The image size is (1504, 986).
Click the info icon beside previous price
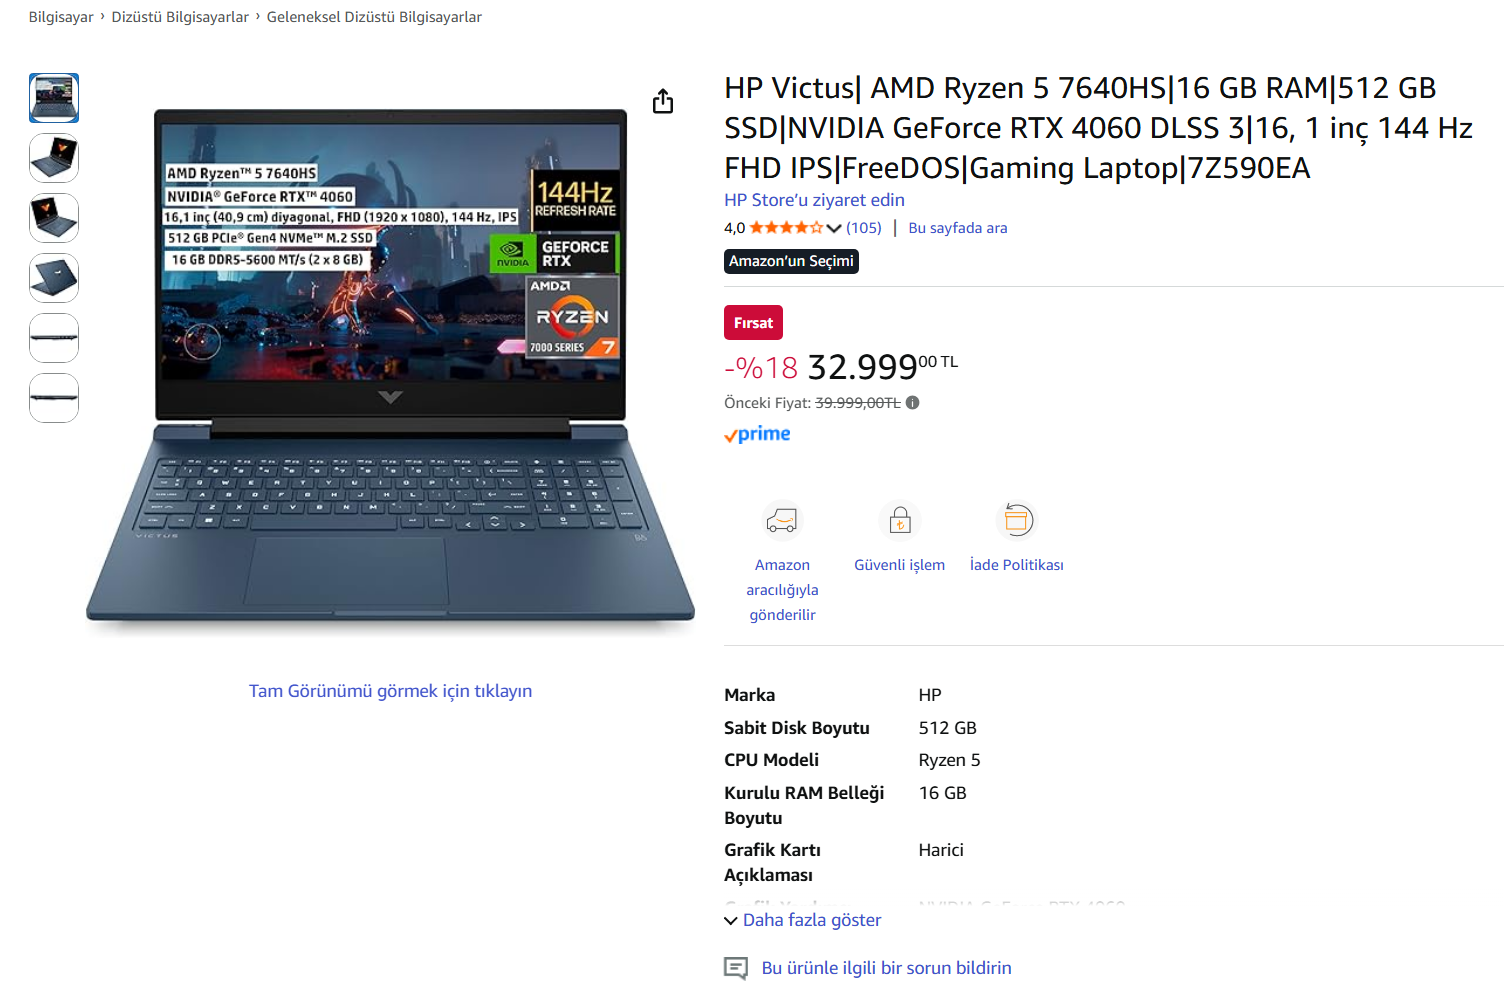912,403
